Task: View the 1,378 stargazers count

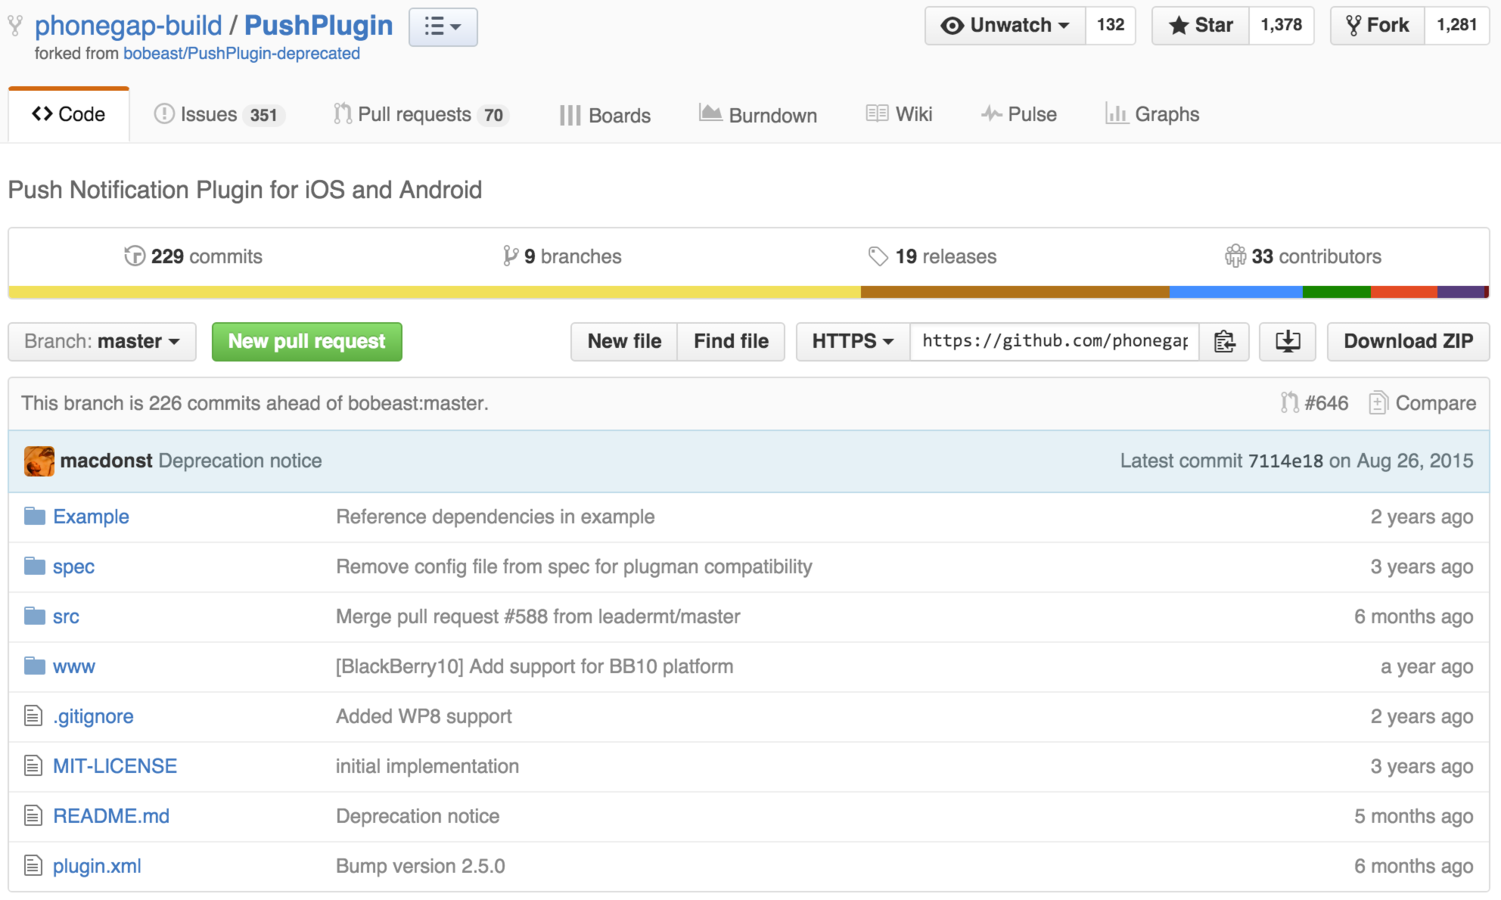Action: tap(1281, 25)
